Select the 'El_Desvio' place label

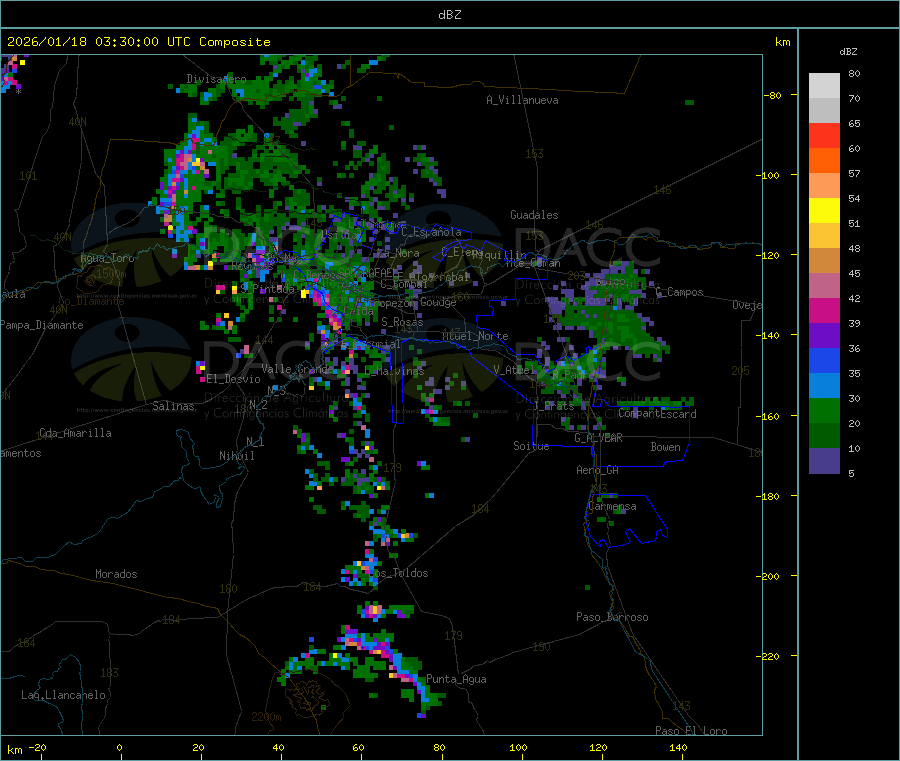point(233,379)
